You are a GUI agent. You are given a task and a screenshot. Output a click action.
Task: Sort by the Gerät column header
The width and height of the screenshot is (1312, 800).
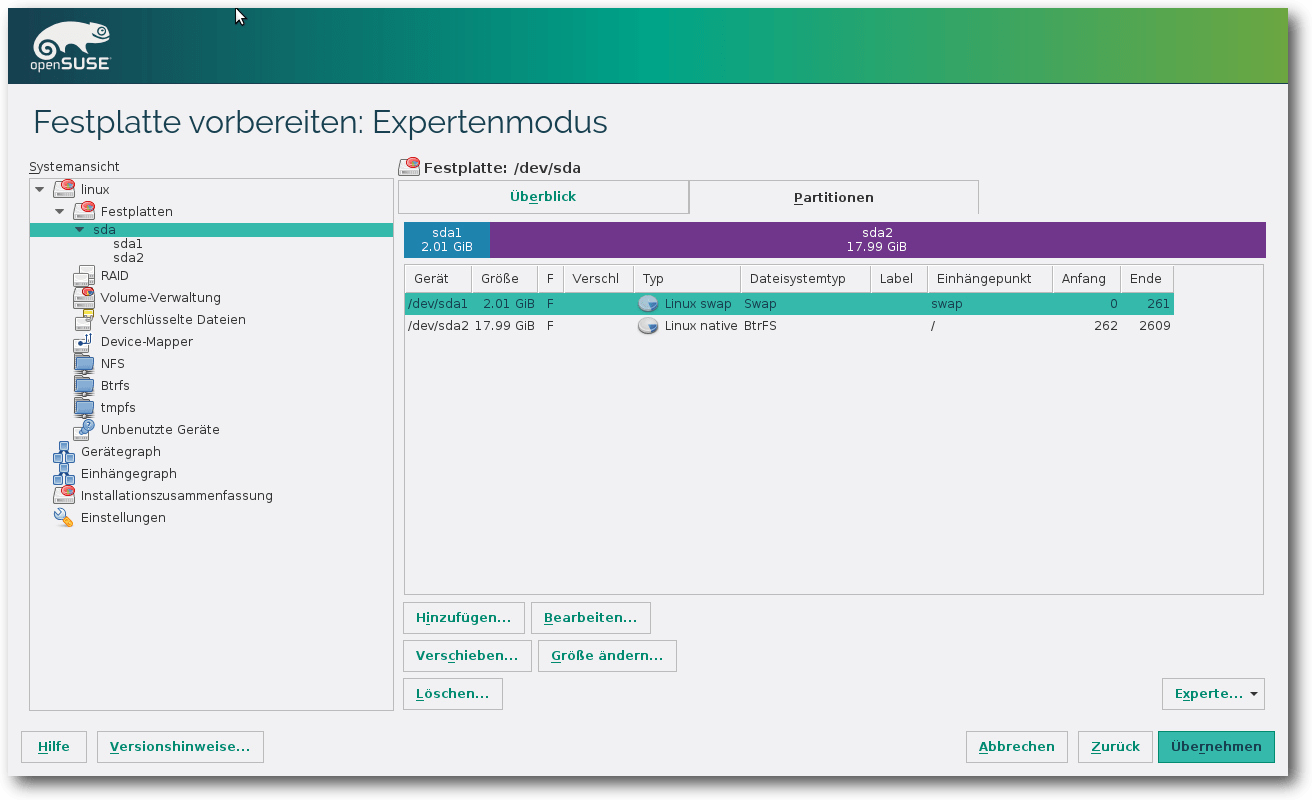(x=438, y=279)
